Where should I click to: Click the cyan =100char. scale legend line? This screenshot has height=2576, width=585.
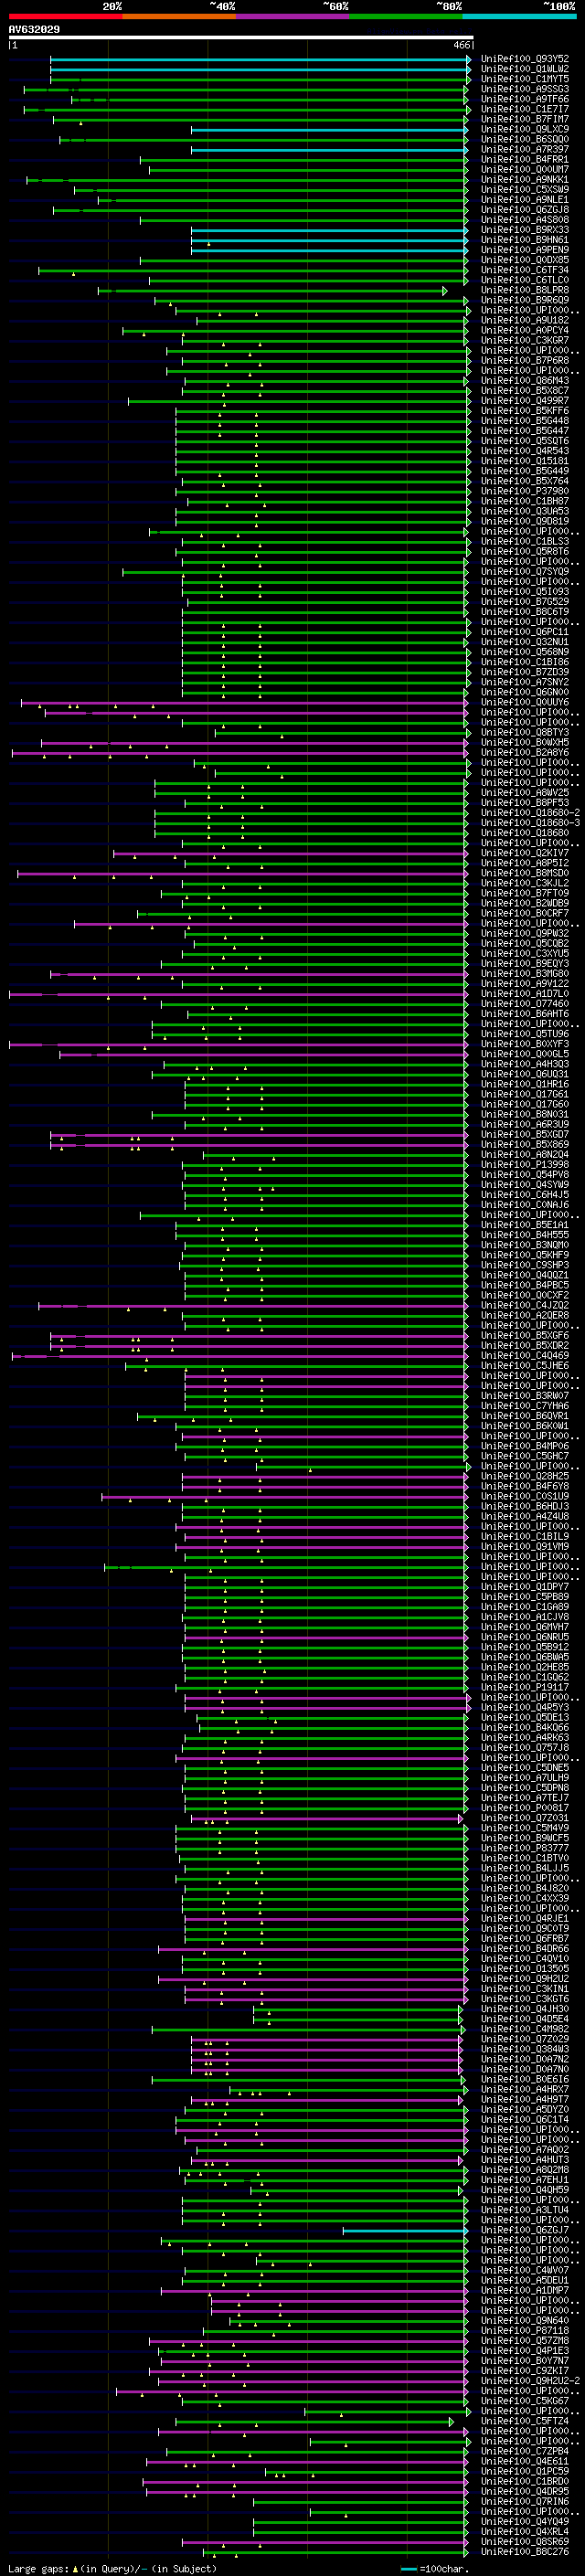tap(408, 2569)
